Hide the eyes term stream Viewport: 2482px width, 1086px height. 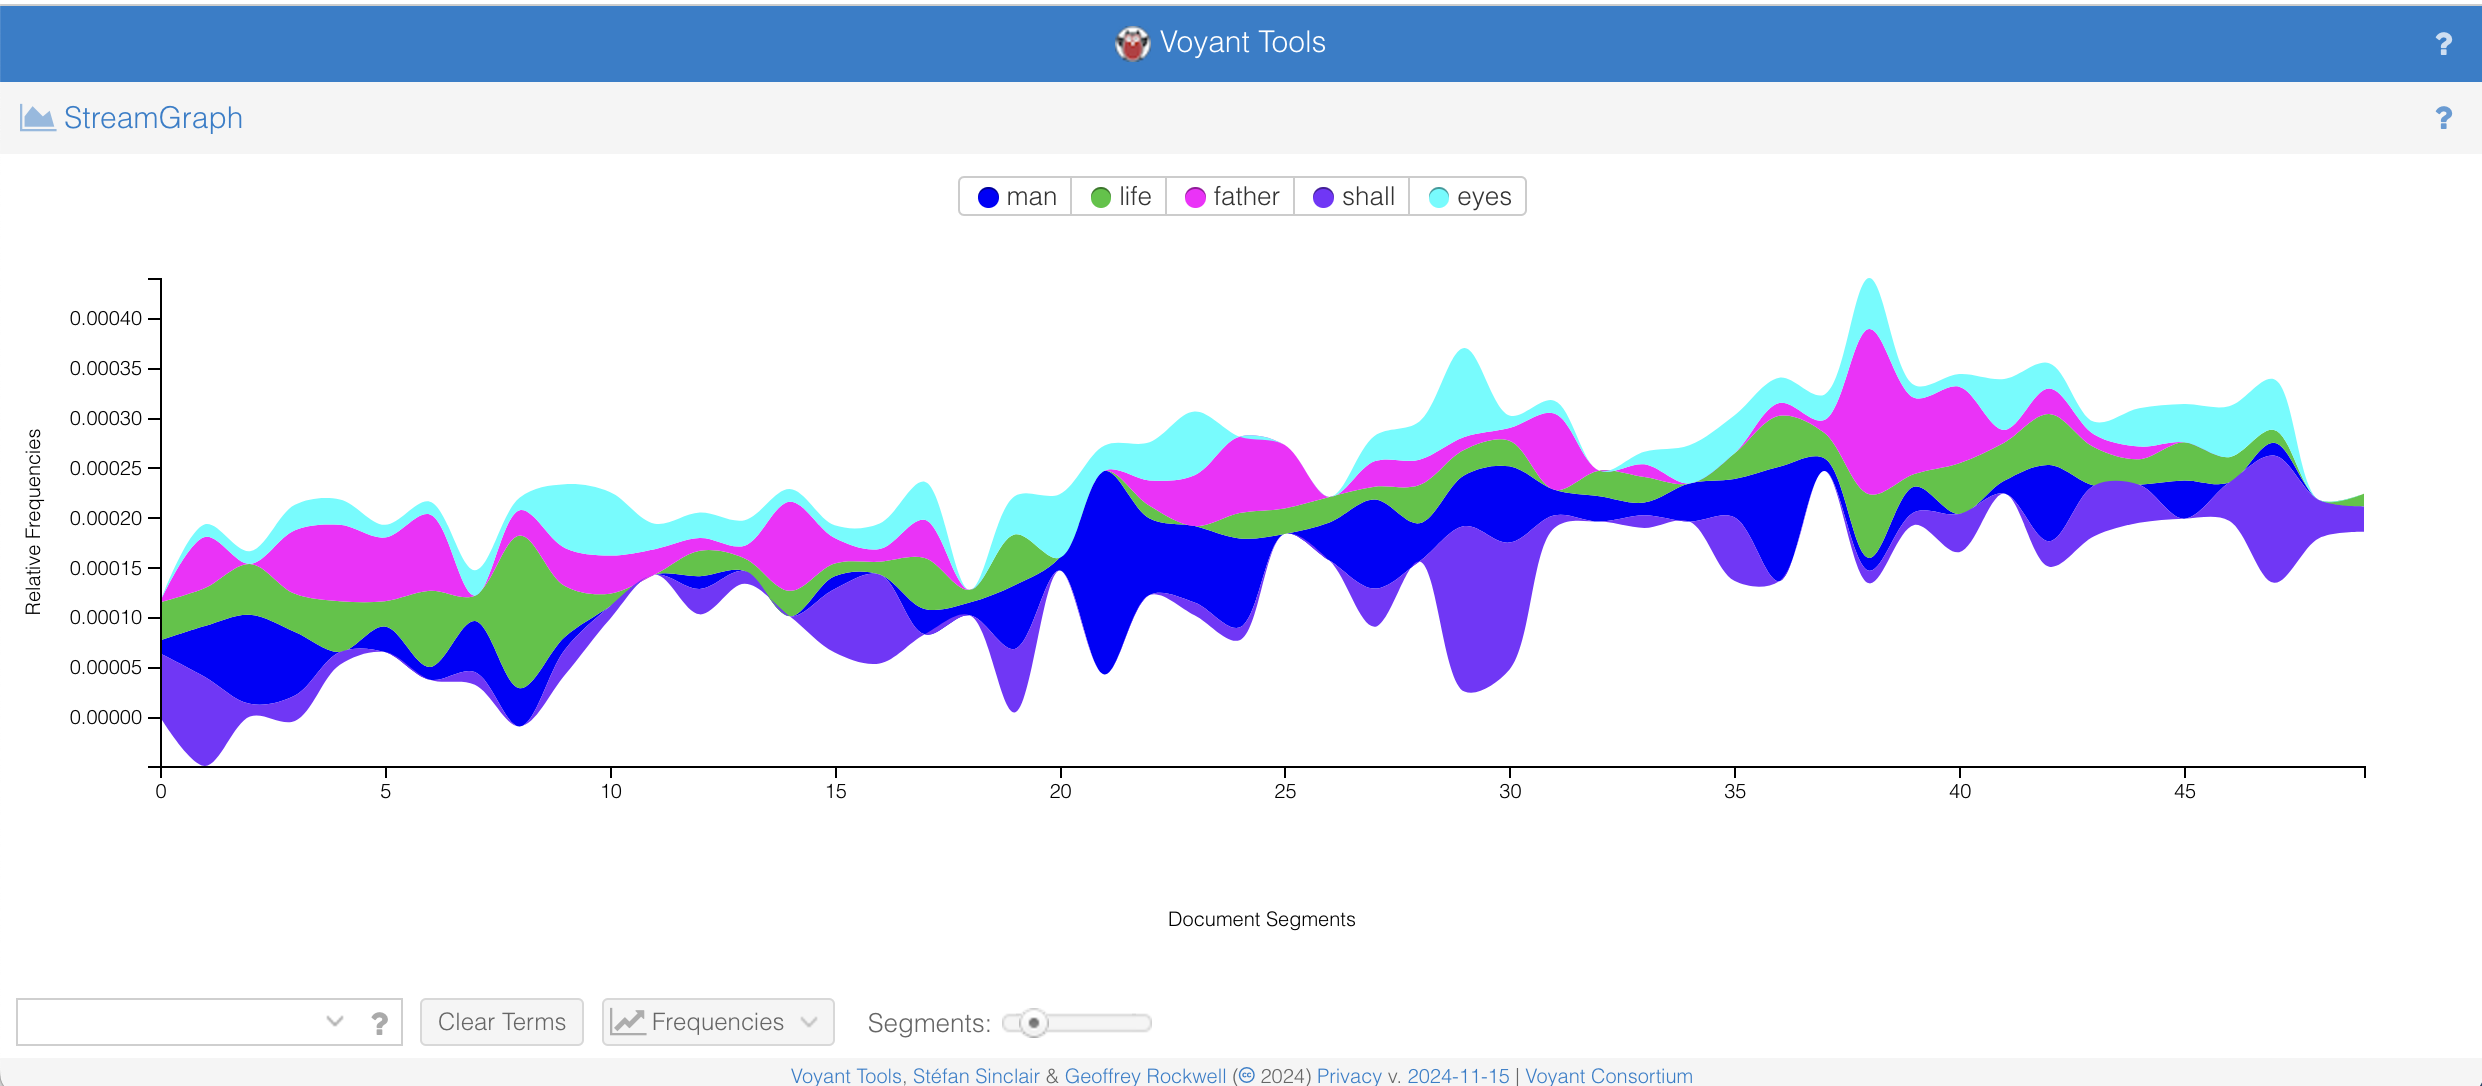click(x=1470, y=197)
